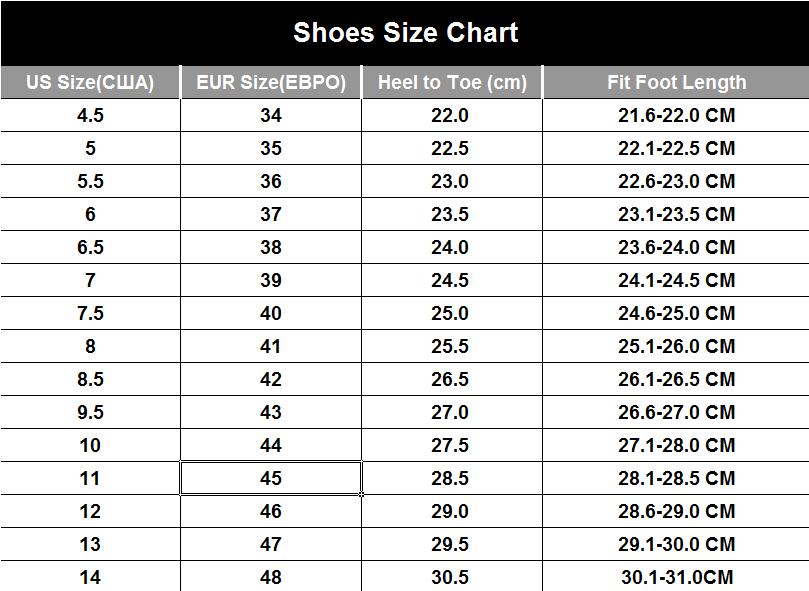Click the EUR size 48 cell
This screenshot has height=591, width=809.
point(271,577)
